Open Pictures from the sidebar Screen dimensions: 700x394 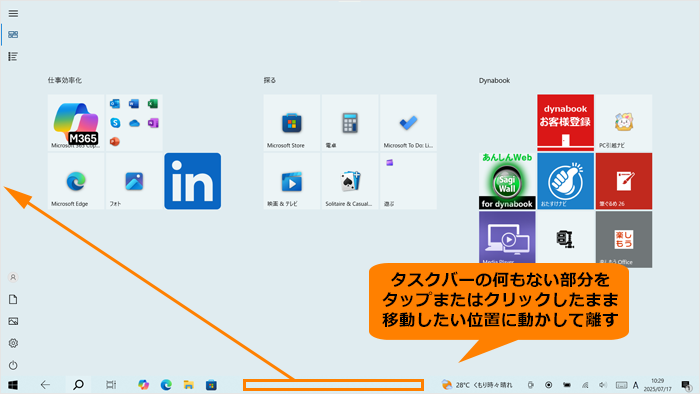pyautogui.click(x=13, y=321)
